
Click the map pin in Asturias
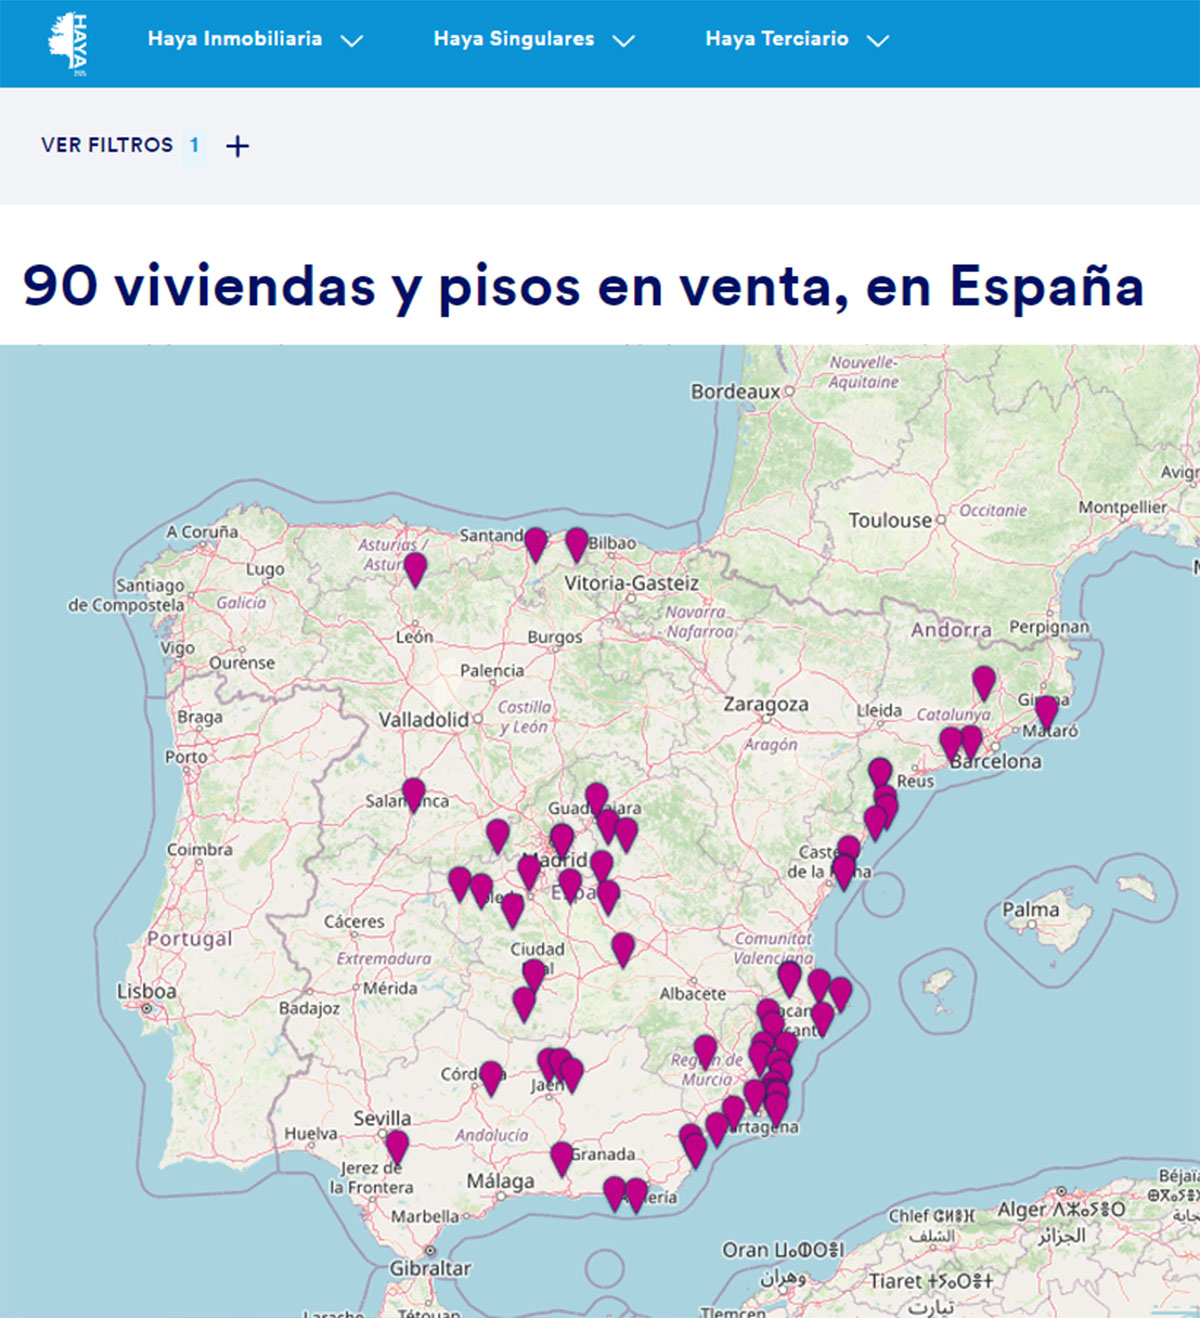pyautogui.click(x=414, y=568)
